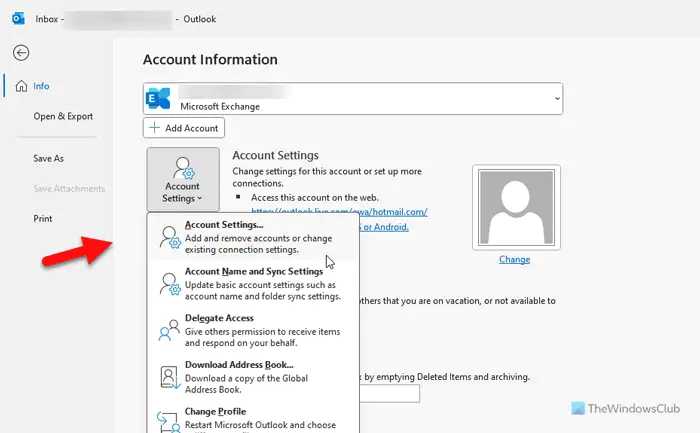Viewport: 700px width, 433px height.
Task: Click Save Attachments in the sidebar
Action: pos(69,188)
